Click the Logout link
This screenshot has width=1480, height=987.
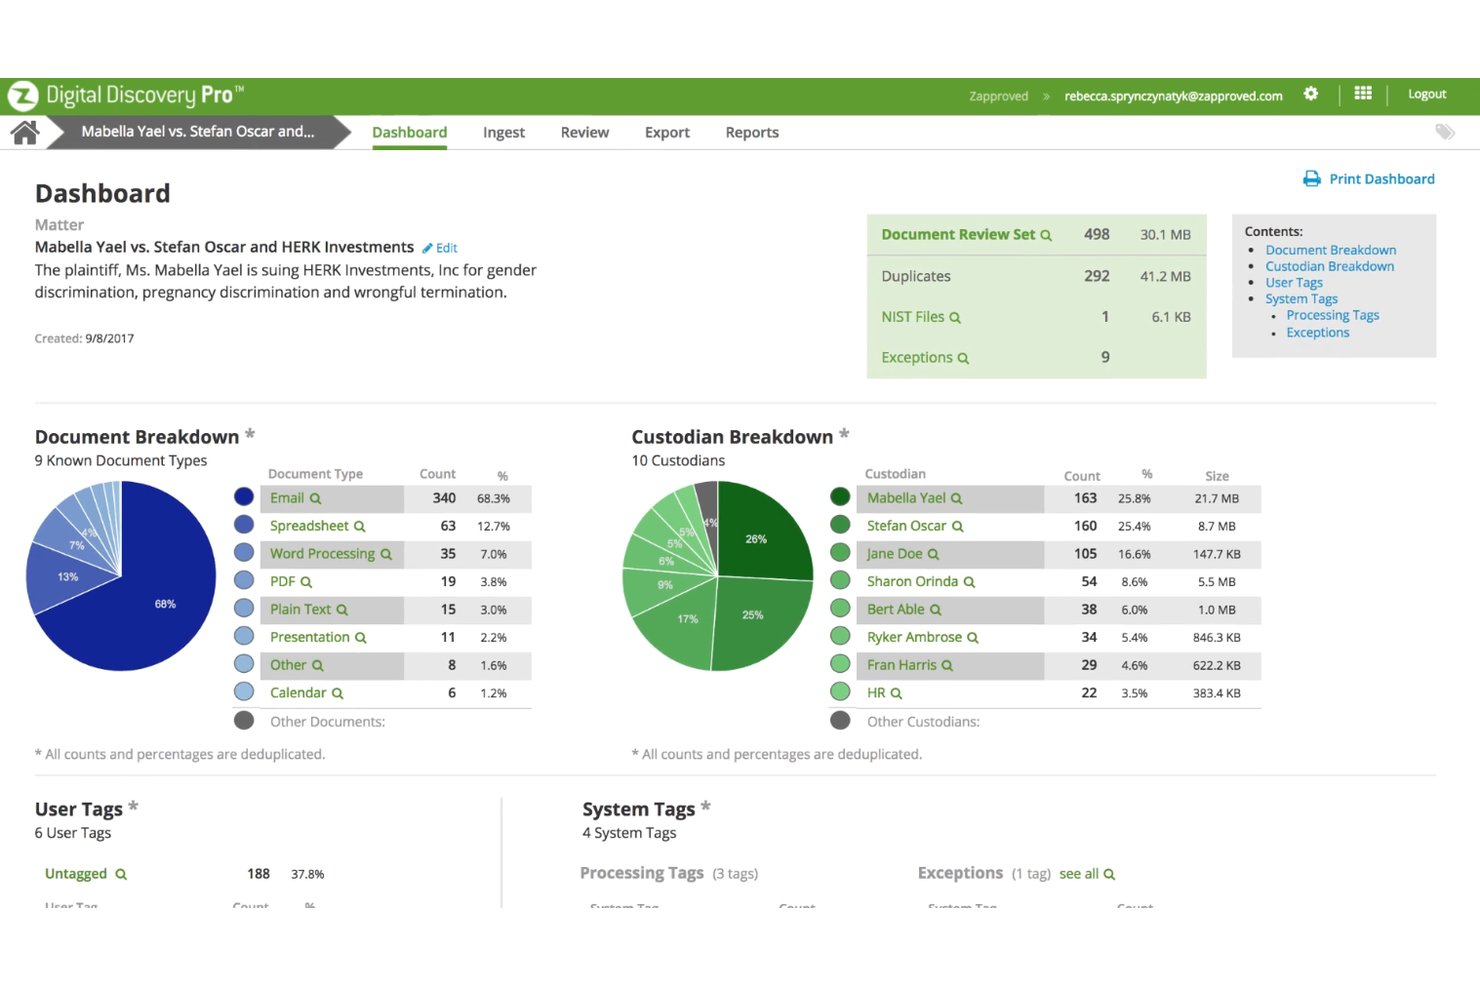pyautogui.click(x=1427, y=94)
